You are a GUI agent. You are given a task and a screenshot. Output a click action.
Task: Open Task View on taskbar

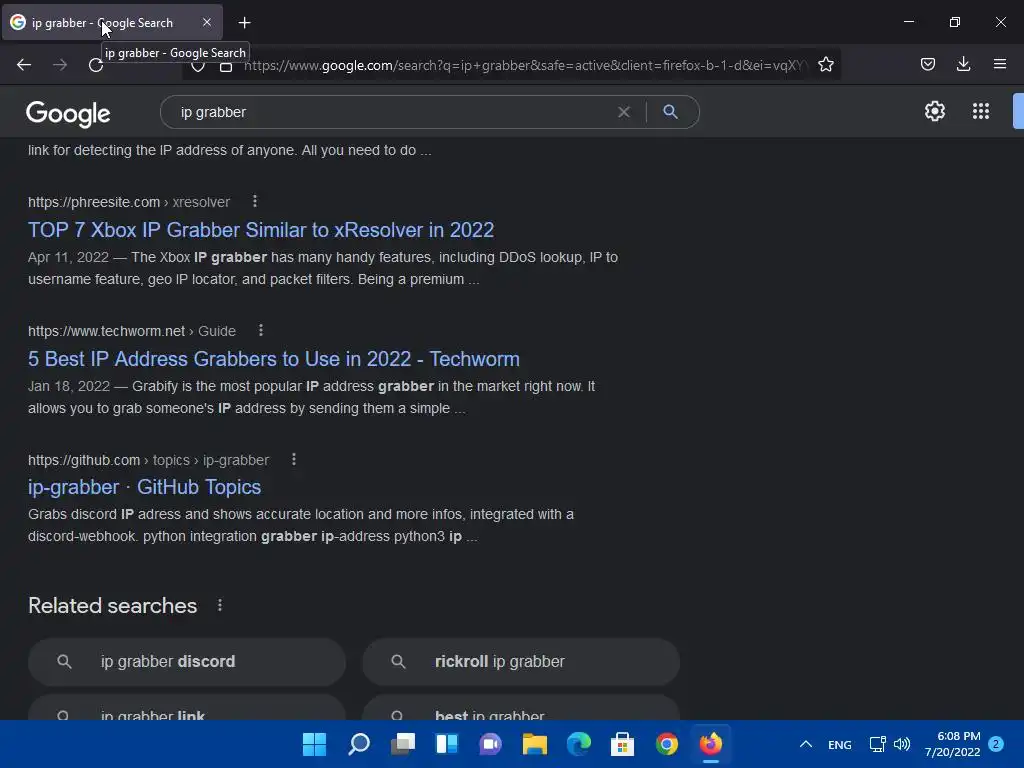403,744
